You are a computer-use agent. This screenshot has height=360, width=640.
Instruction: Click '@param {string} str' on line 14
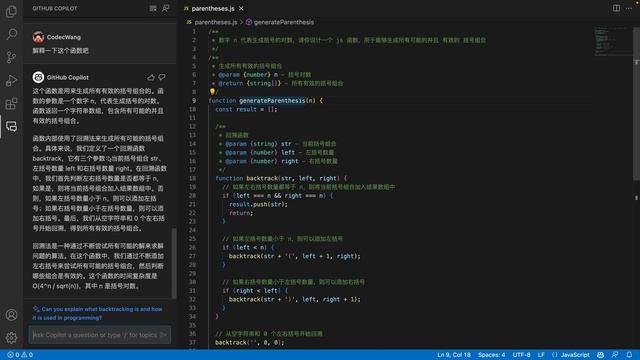pos(258,144)
